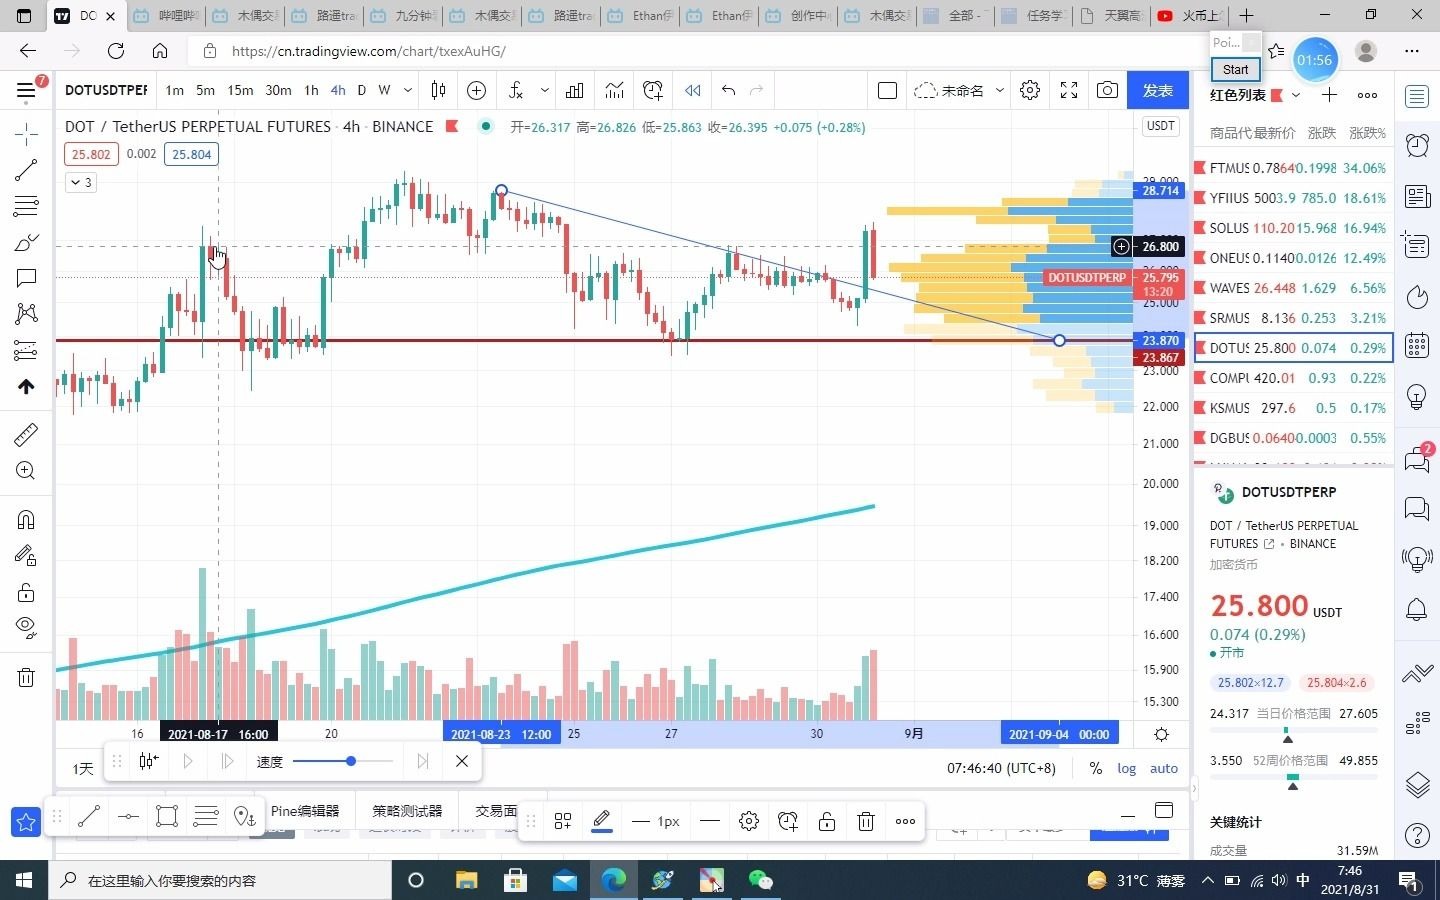Select the 15m timeframe
1440x900 pixels.
point(240,90)
